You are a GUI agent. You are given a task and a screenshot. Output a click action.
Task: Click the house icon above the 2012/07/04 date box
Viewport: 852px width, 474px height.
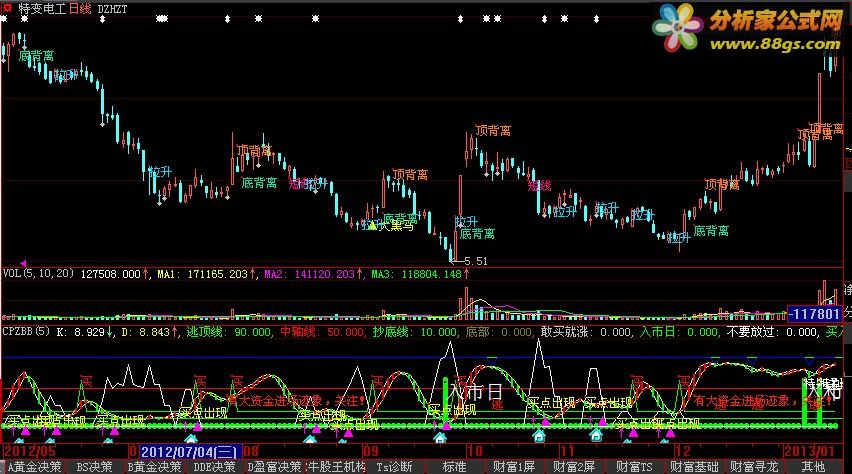point(191,438)
